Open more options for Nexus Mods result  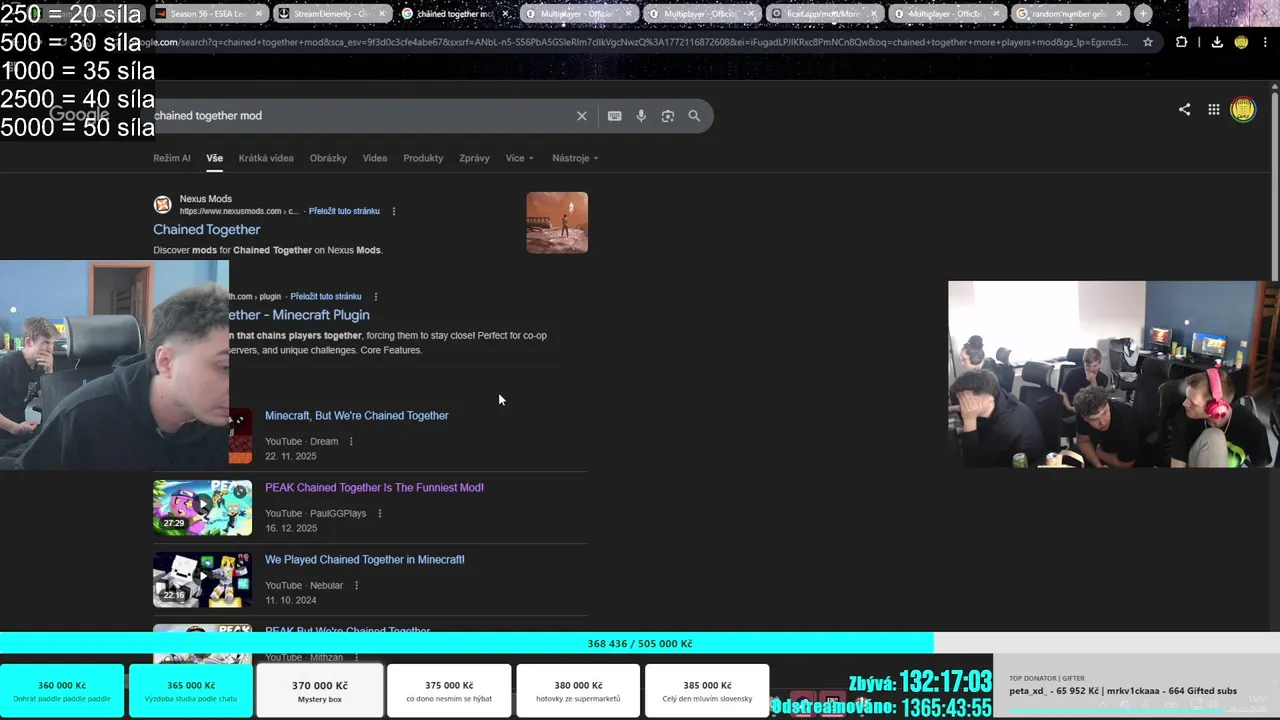394,211
